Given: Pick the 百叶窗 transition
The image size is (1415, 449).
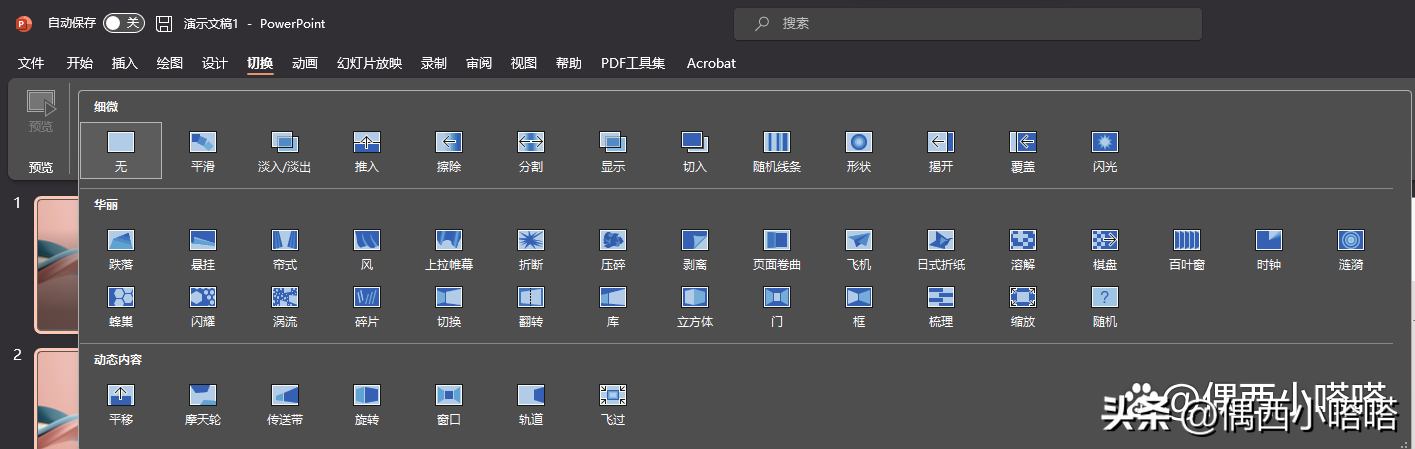Looking at the screenshot, I should coord(1187,250).
